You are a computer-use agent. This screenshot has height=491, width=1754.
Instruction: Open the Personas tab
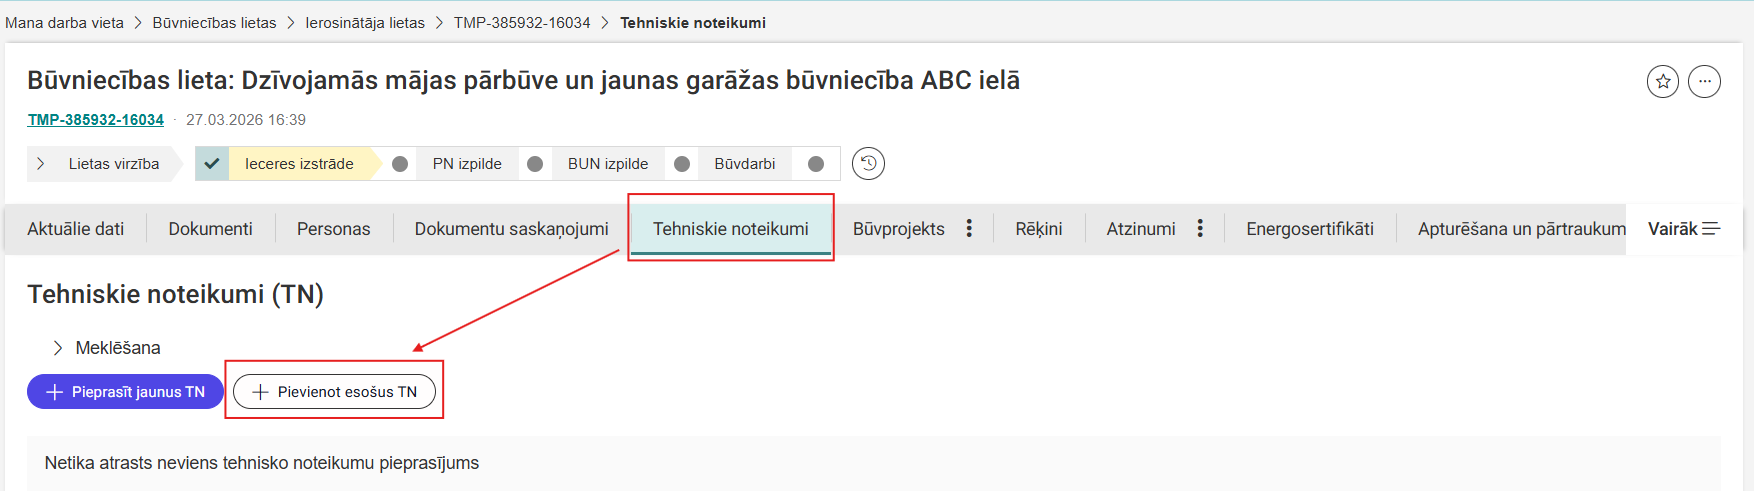pyautogui.click(x=334, y=229)
